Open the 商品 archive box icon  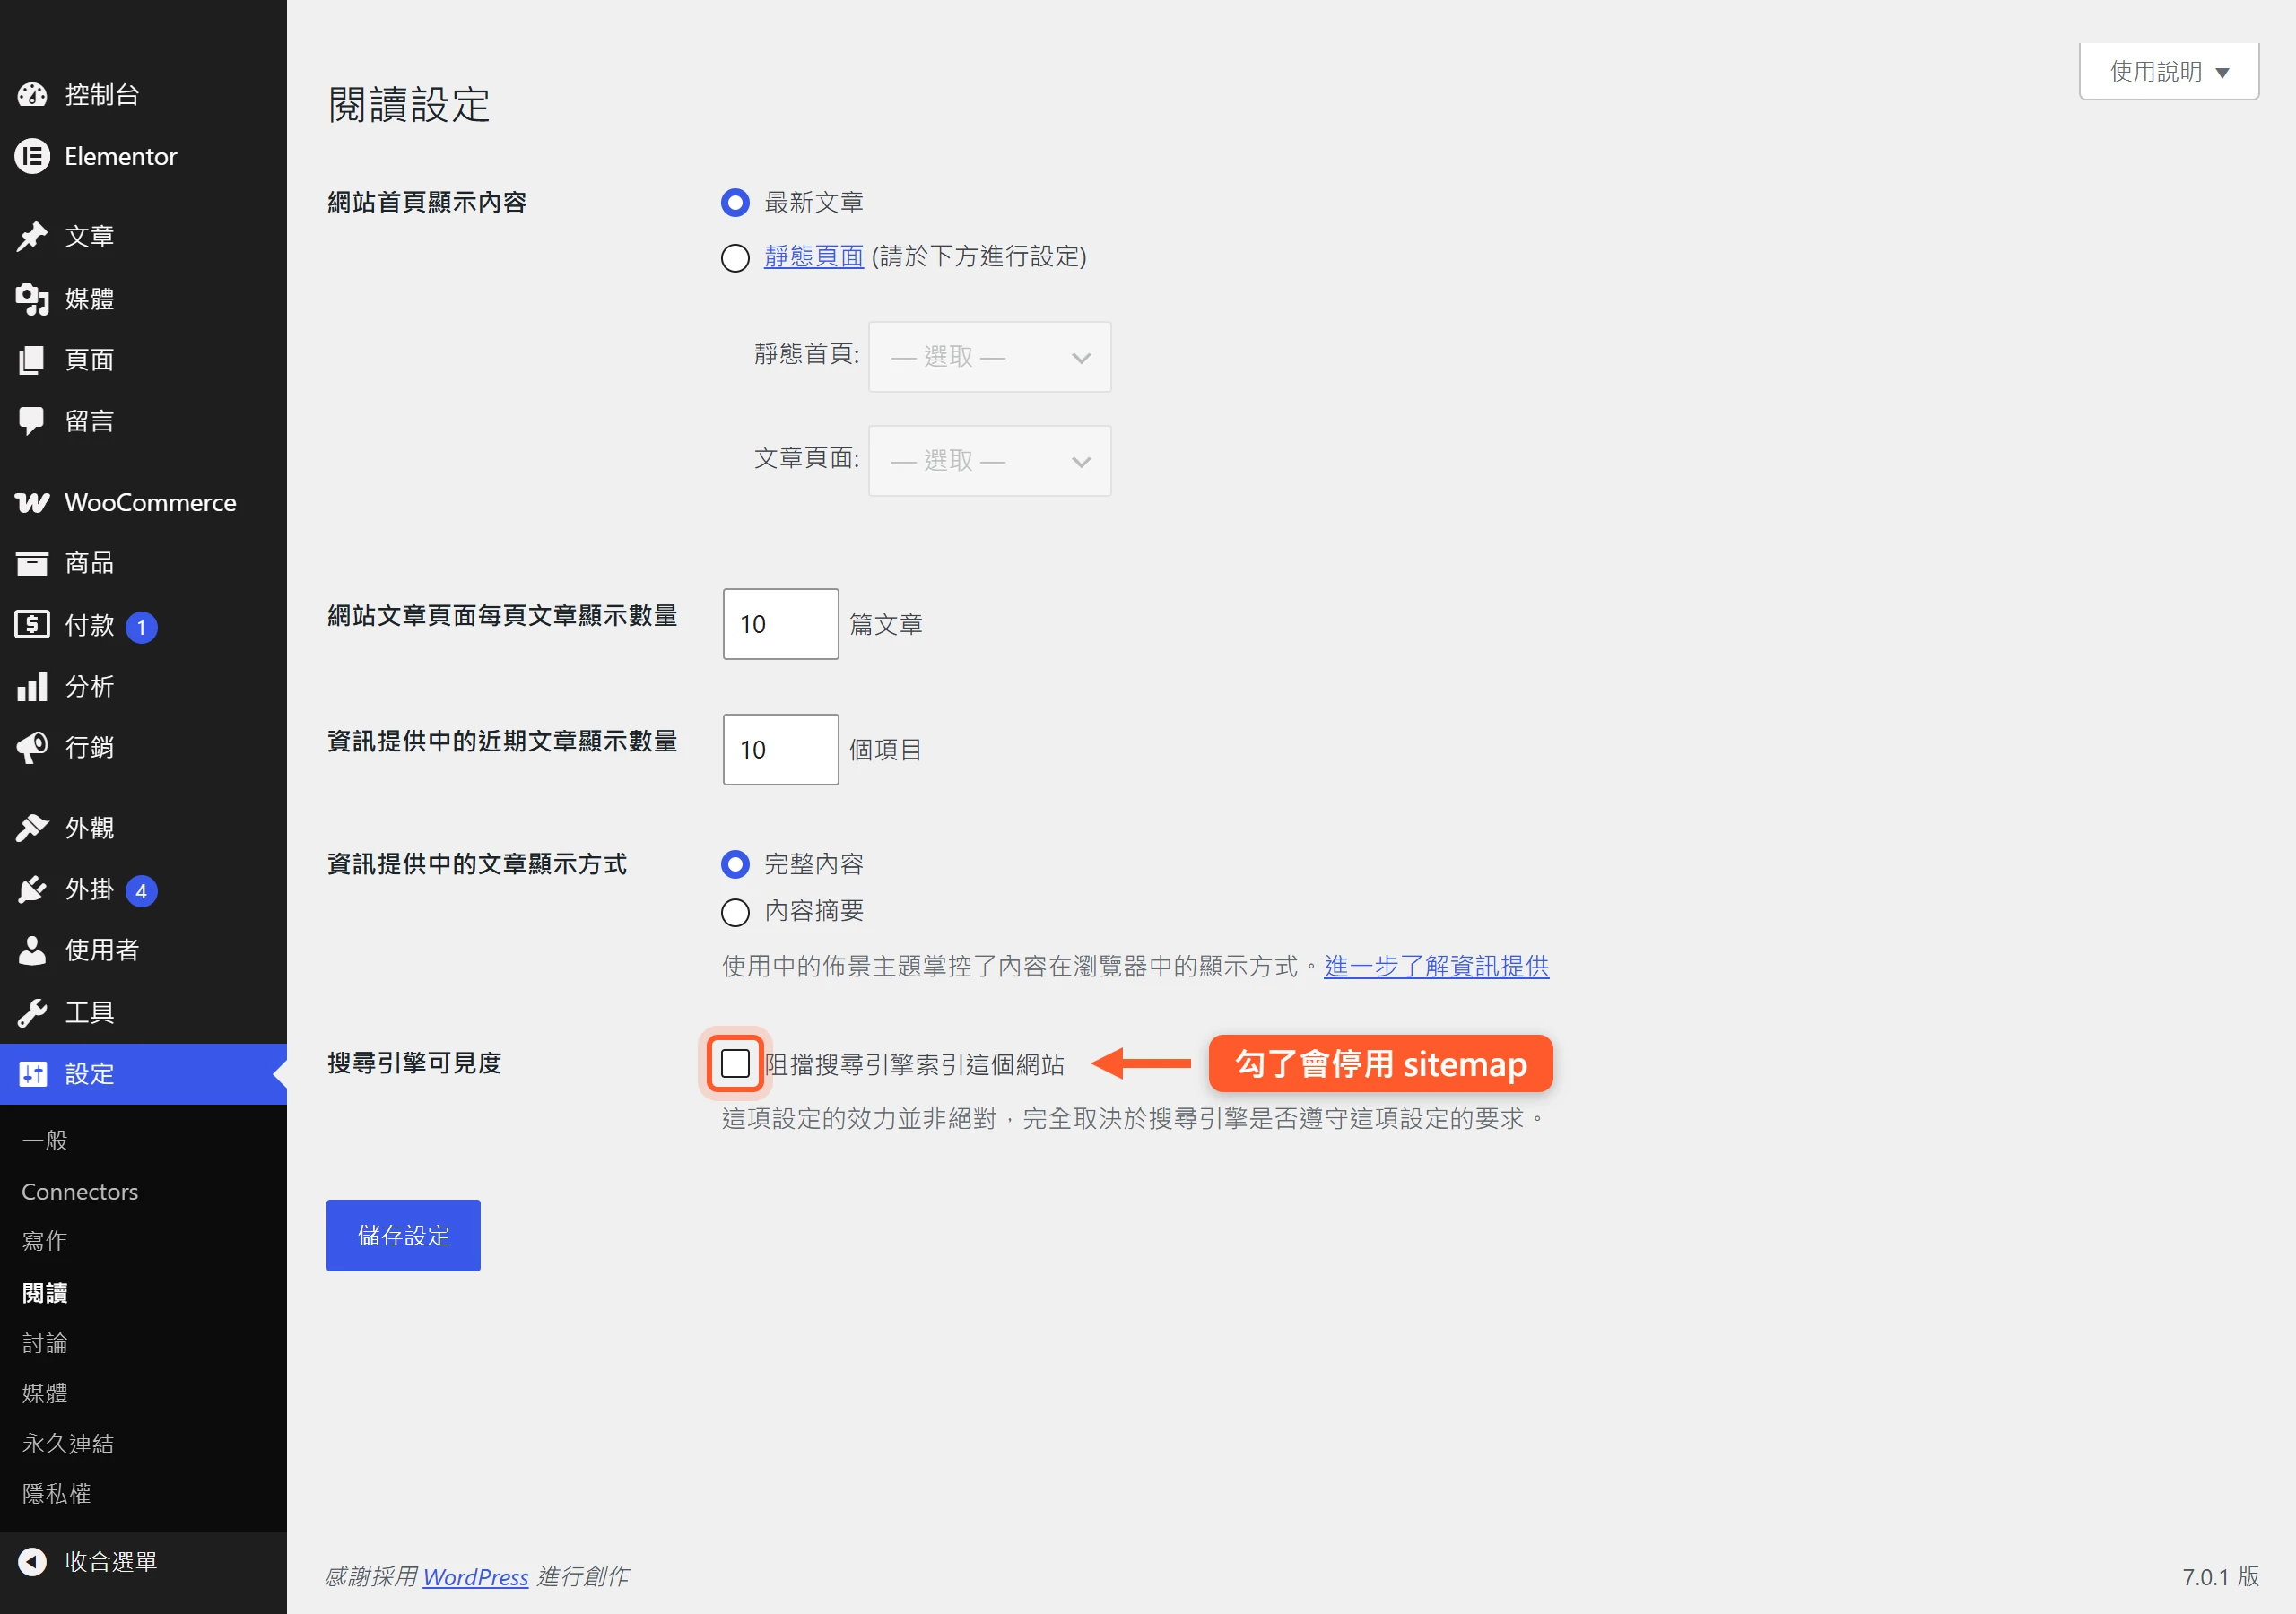coord(32,563)
